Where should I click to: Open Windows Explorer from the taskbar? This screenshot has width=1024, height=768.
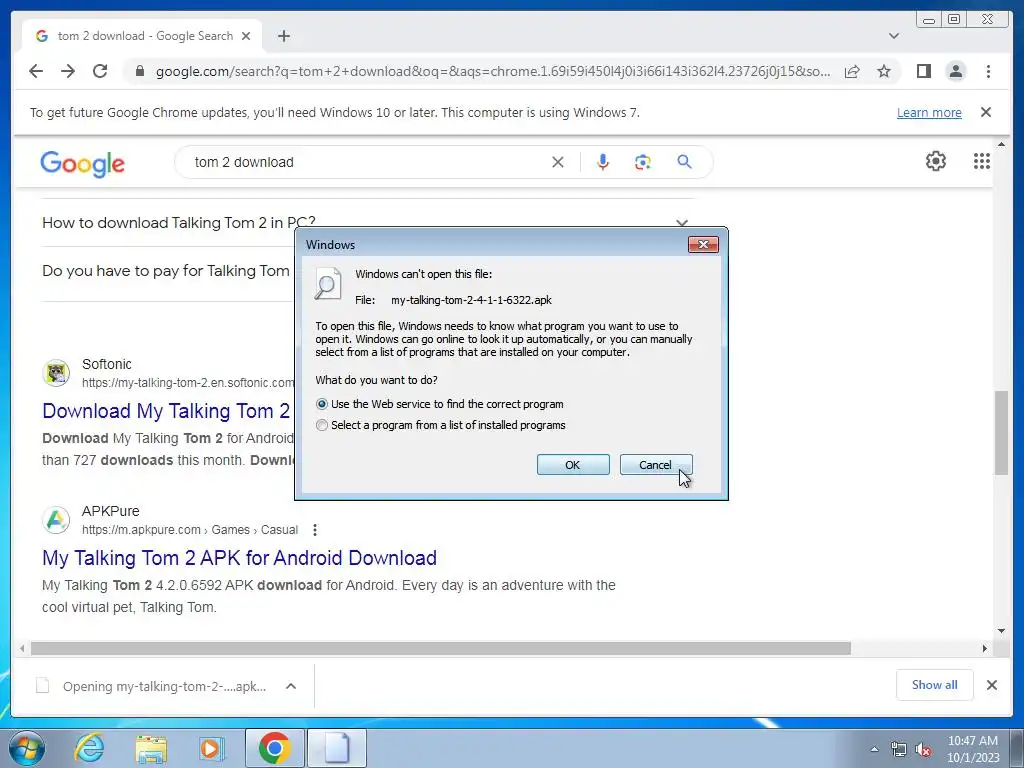(151, 748)
